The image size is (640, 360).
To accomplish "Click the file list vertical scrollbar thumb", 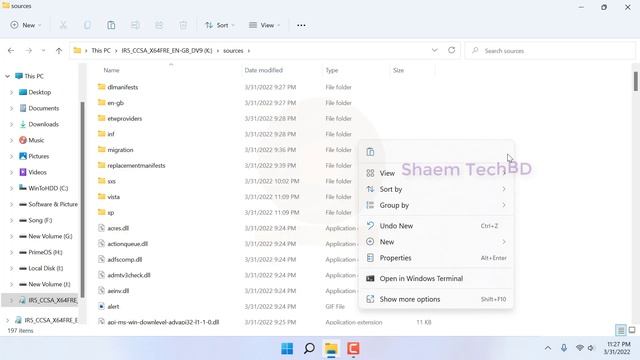I will tap(636, 81).
